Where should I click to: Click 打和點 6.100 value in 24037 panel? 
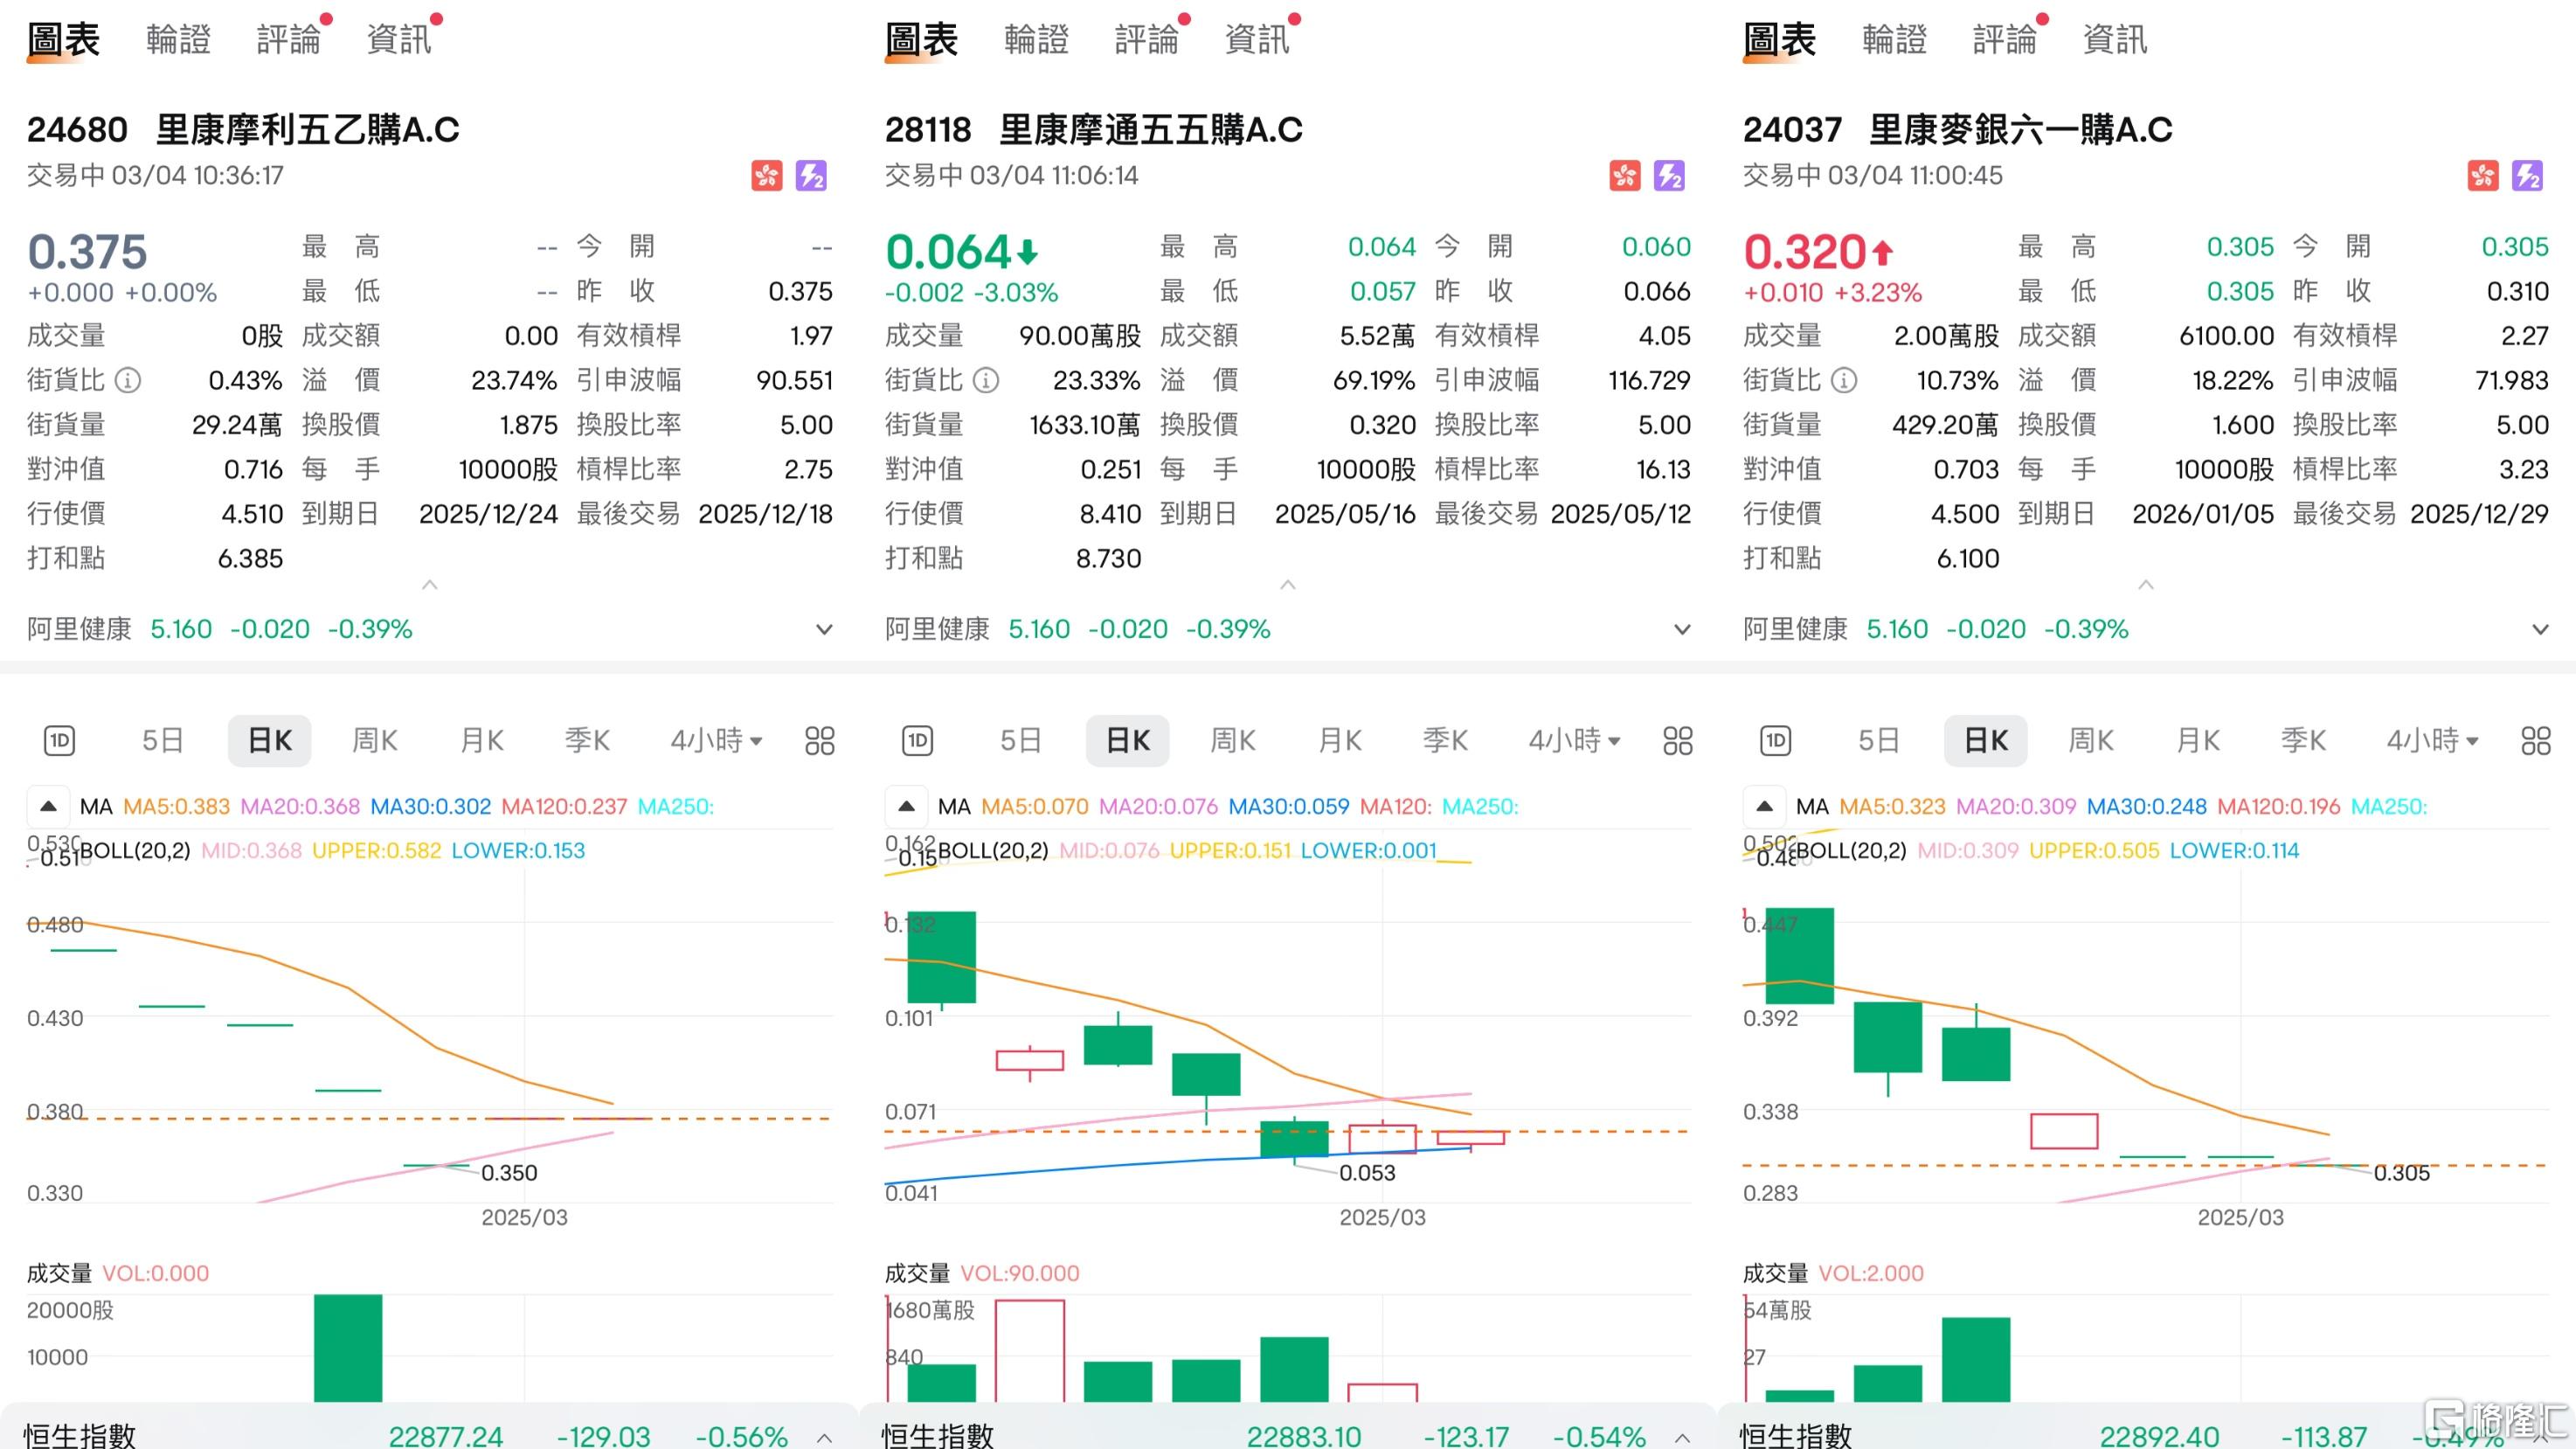pyautogui.click(x=1968, y=558)
